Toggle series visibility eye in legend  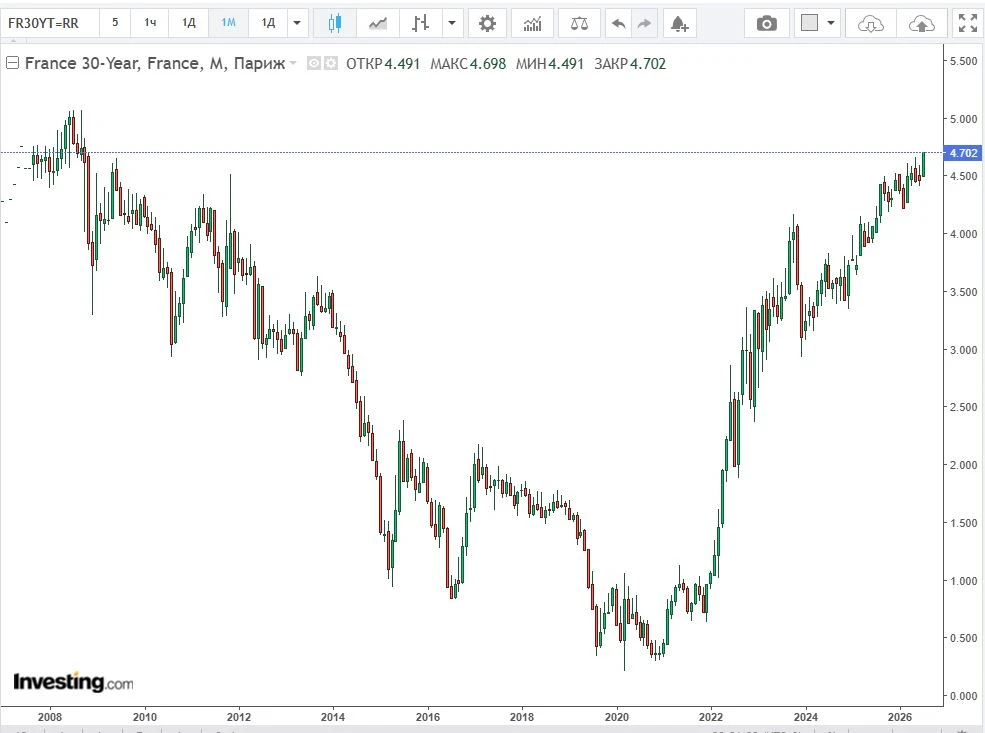313,63
